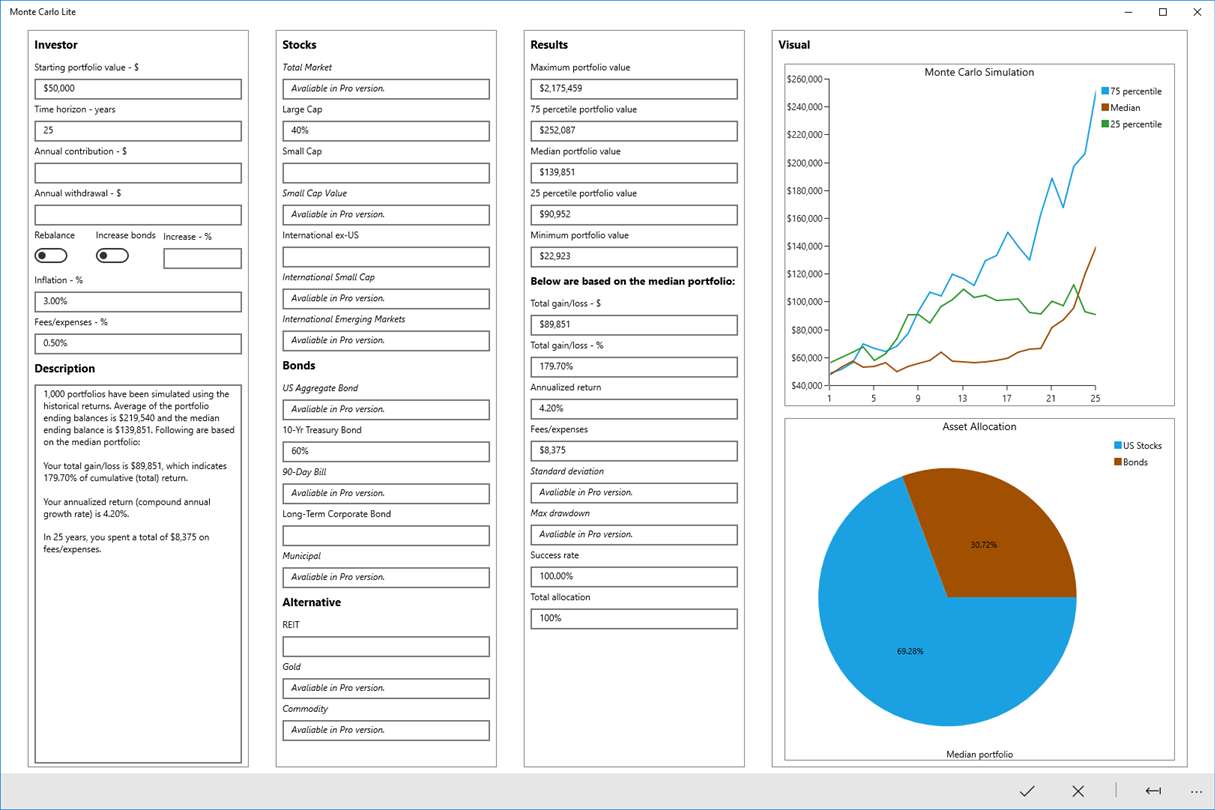1215x810 pixels.
Task: Click the Bonds legend swatch in pie chart
Action: coord(1118,462)
